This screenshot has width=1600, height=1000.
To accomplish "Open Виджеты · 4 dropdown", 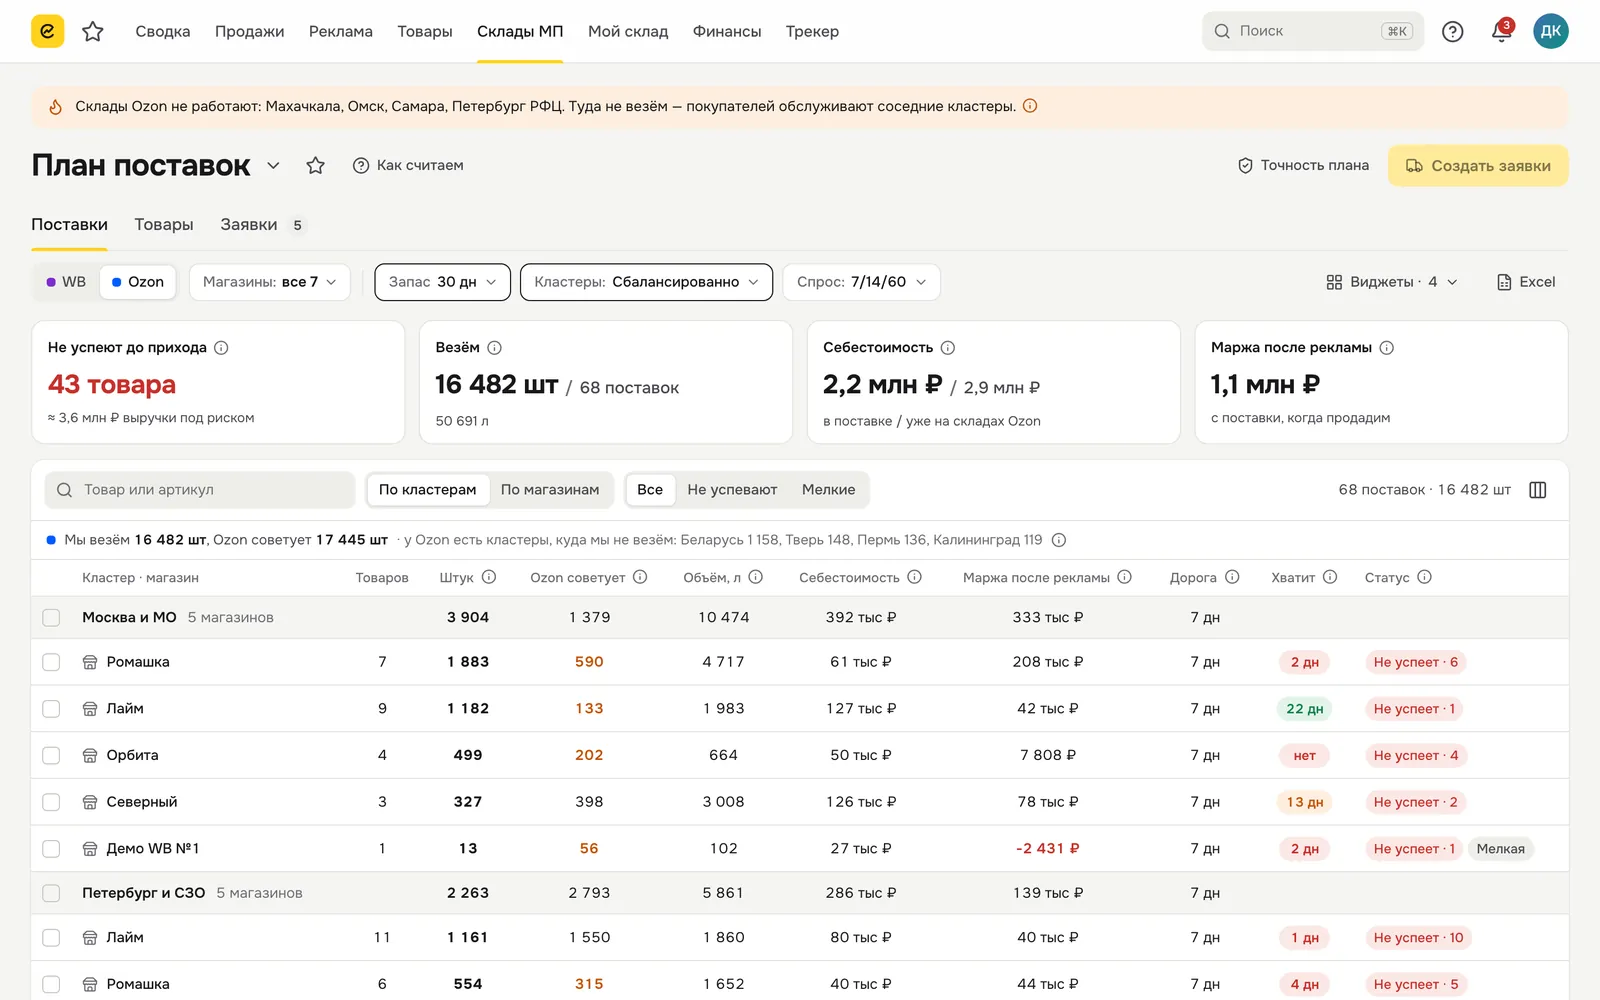I will (x=1391, y=282).
